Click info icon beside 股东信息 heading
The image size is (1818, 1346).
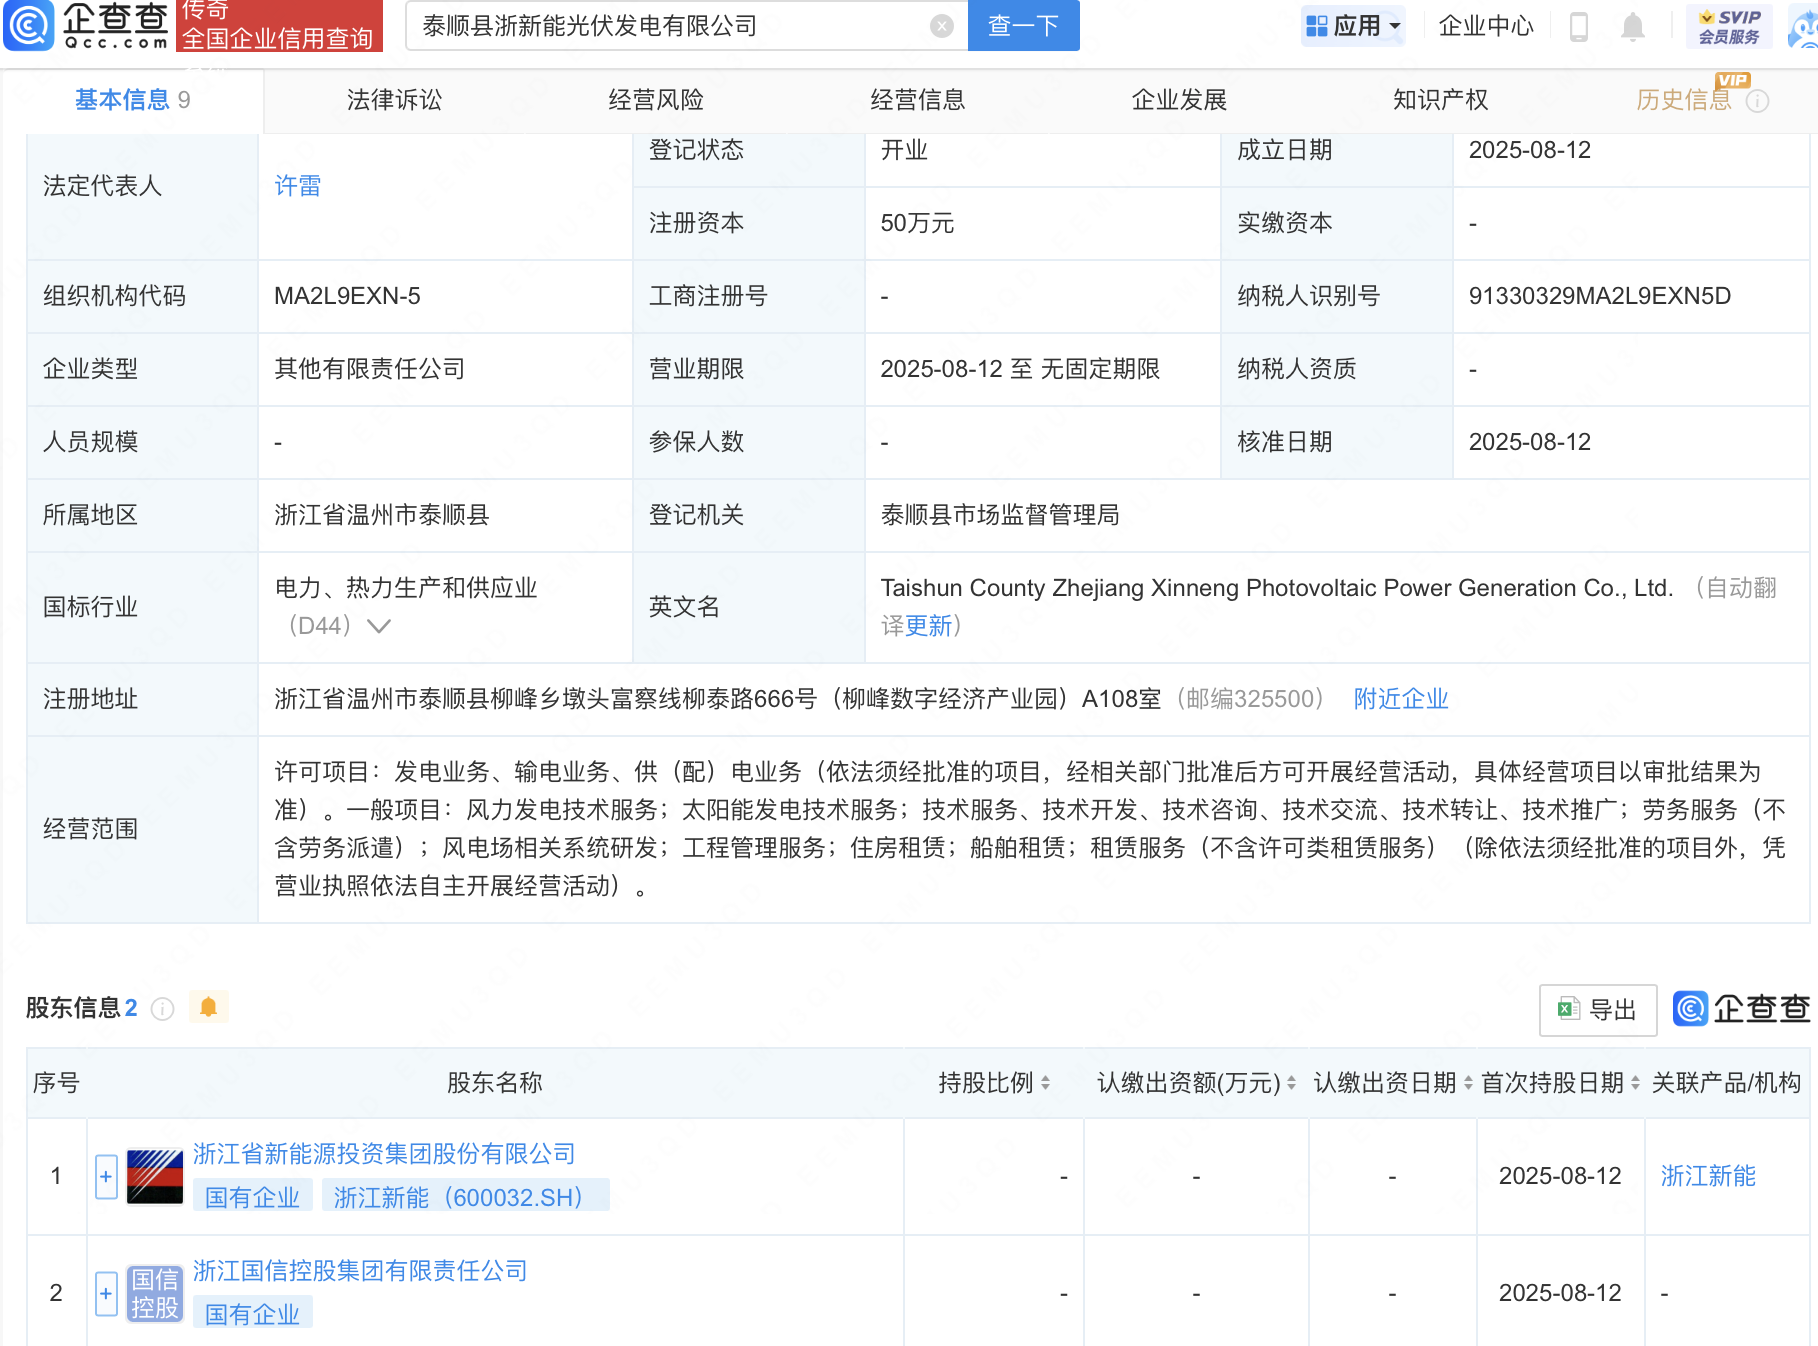click(x=162, y=1008)
